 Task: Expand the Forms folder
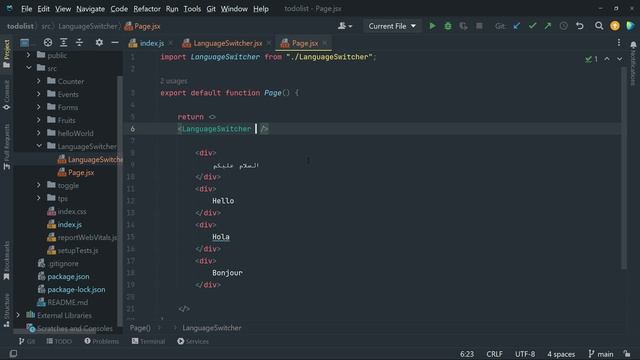[x=39, y=107]
